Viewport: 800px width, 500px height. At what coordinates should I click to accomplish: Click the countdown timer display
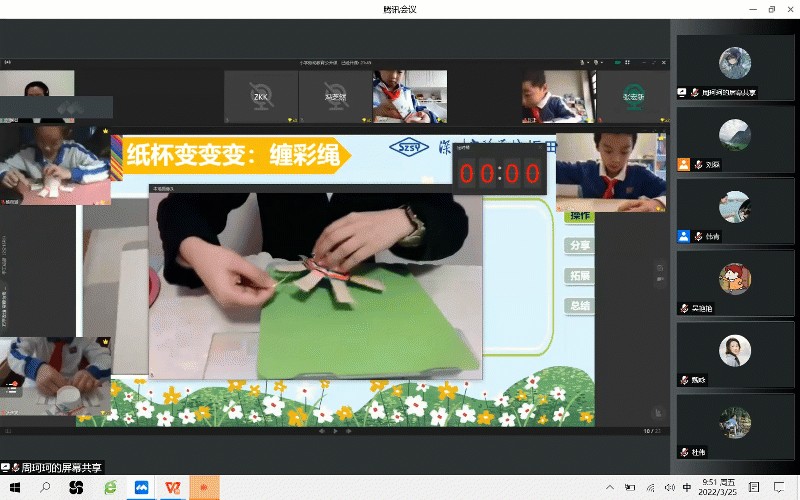(x=500, y=174)
